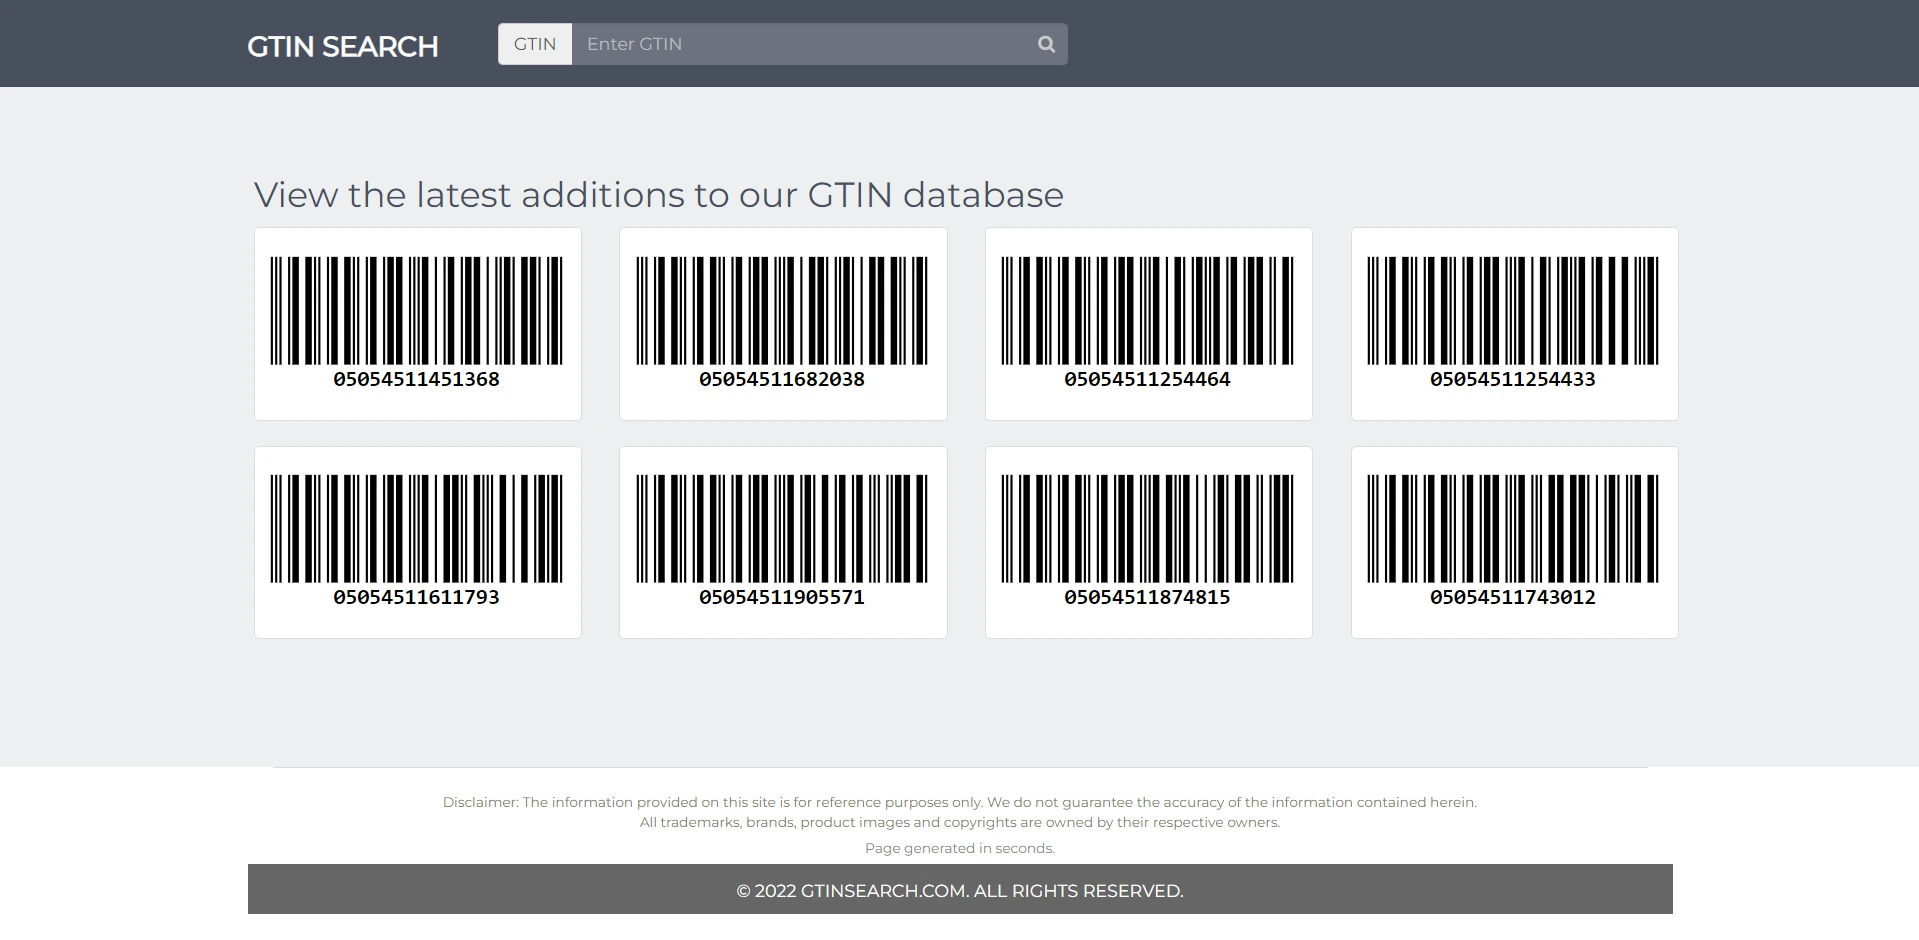This screenshot has width=1919, height=940.
Task: Click the GTIN label on the search bar
Action: [x=535, y=44]
